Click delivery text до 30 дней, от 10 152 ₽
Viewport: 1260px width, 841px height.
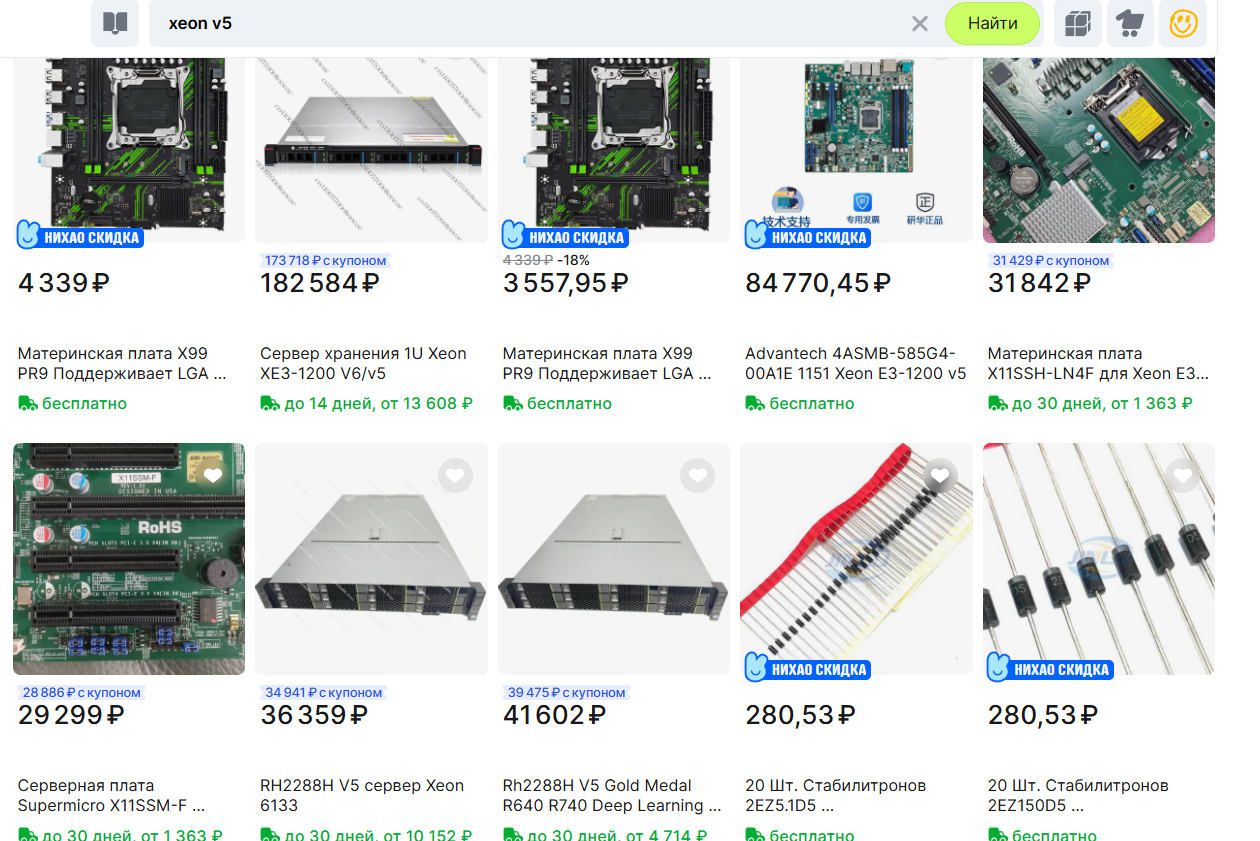click(378, 835)
